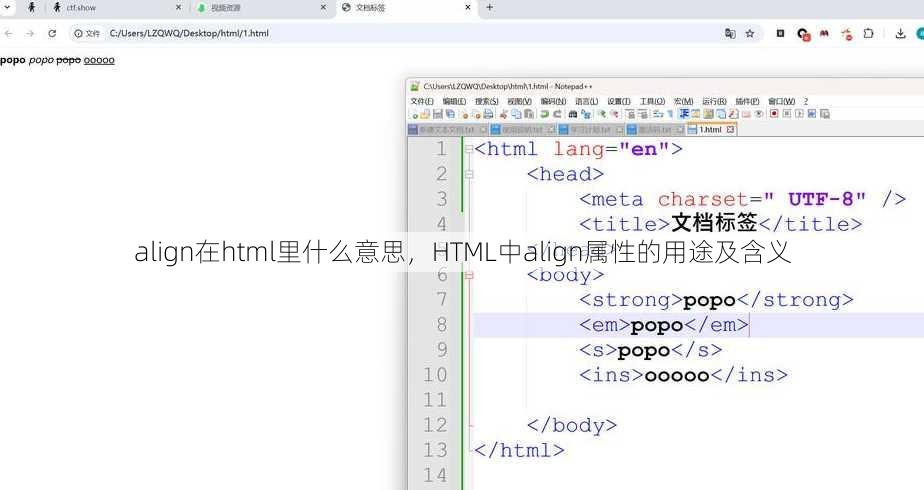Open the 运行(R) menu in Notepad++
The width and height of the screenshot is (924, 490).
(714, 101)
